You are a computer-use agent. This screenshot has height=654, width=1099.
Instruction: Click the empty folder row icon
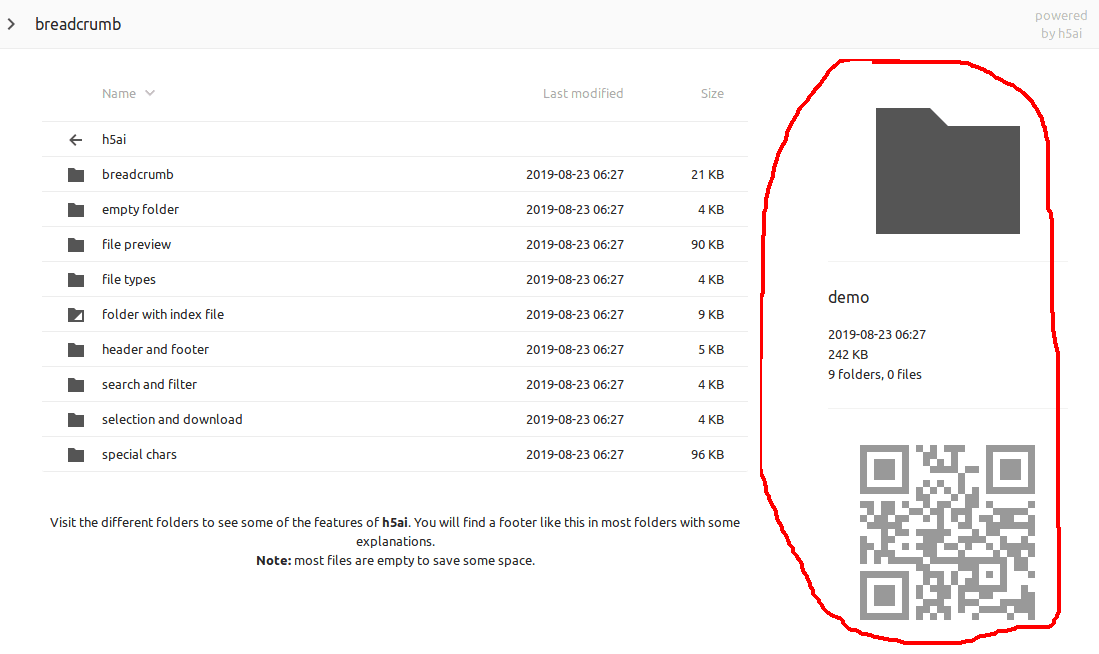tap(76, 210)
